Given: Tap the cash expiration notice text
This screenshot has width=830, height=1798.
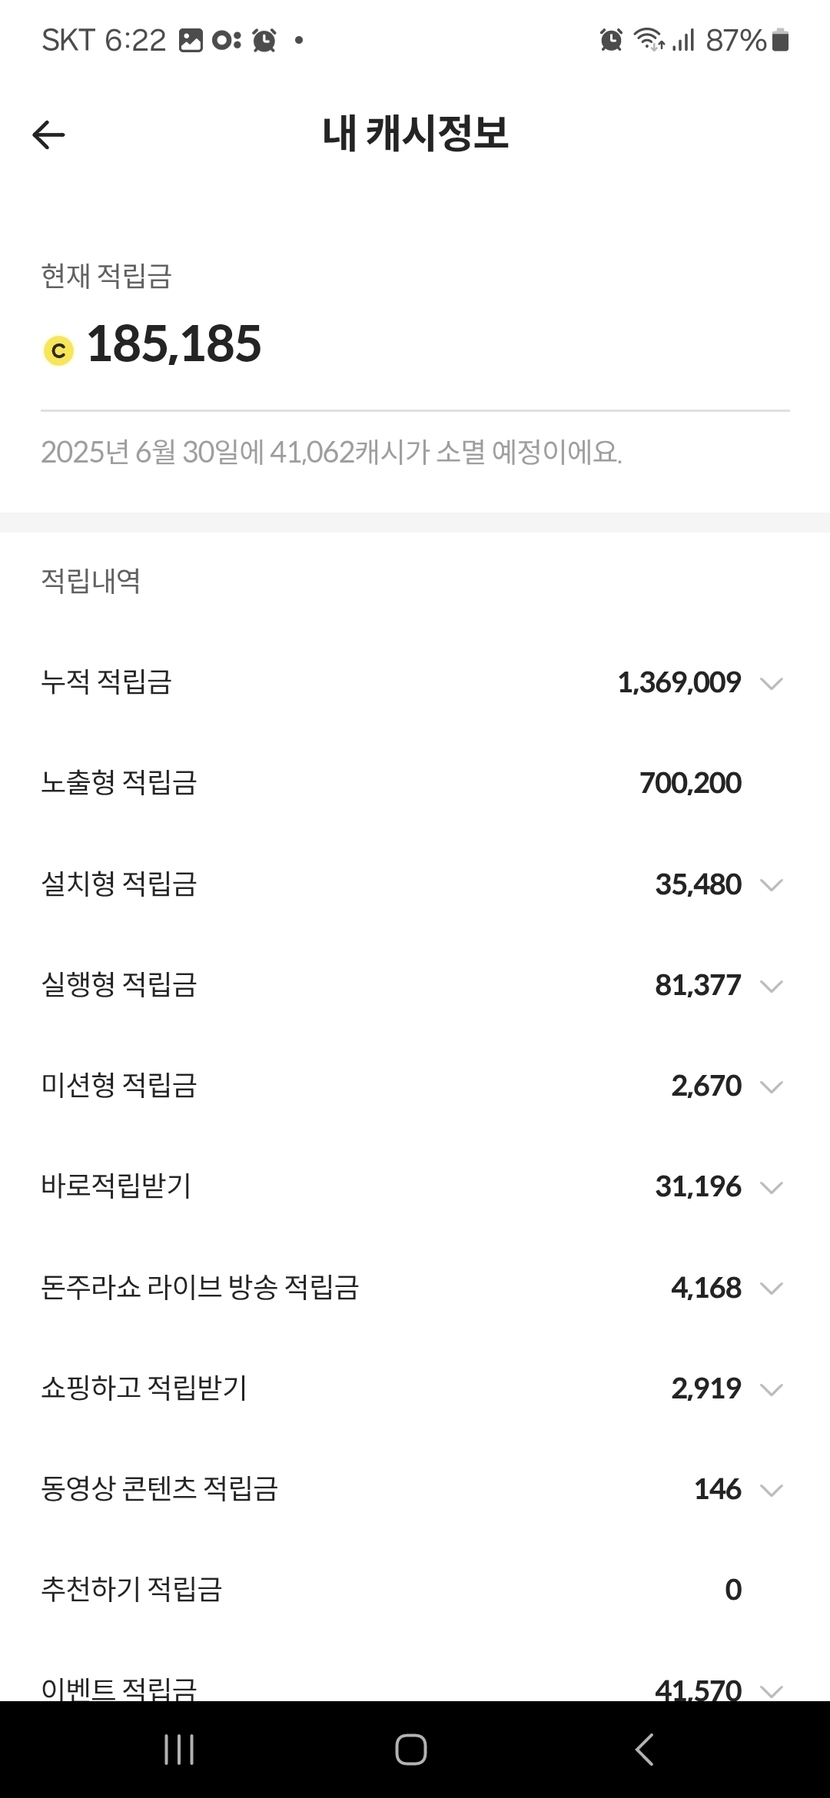Looking at the screenshot, I should tap(331, 453).
